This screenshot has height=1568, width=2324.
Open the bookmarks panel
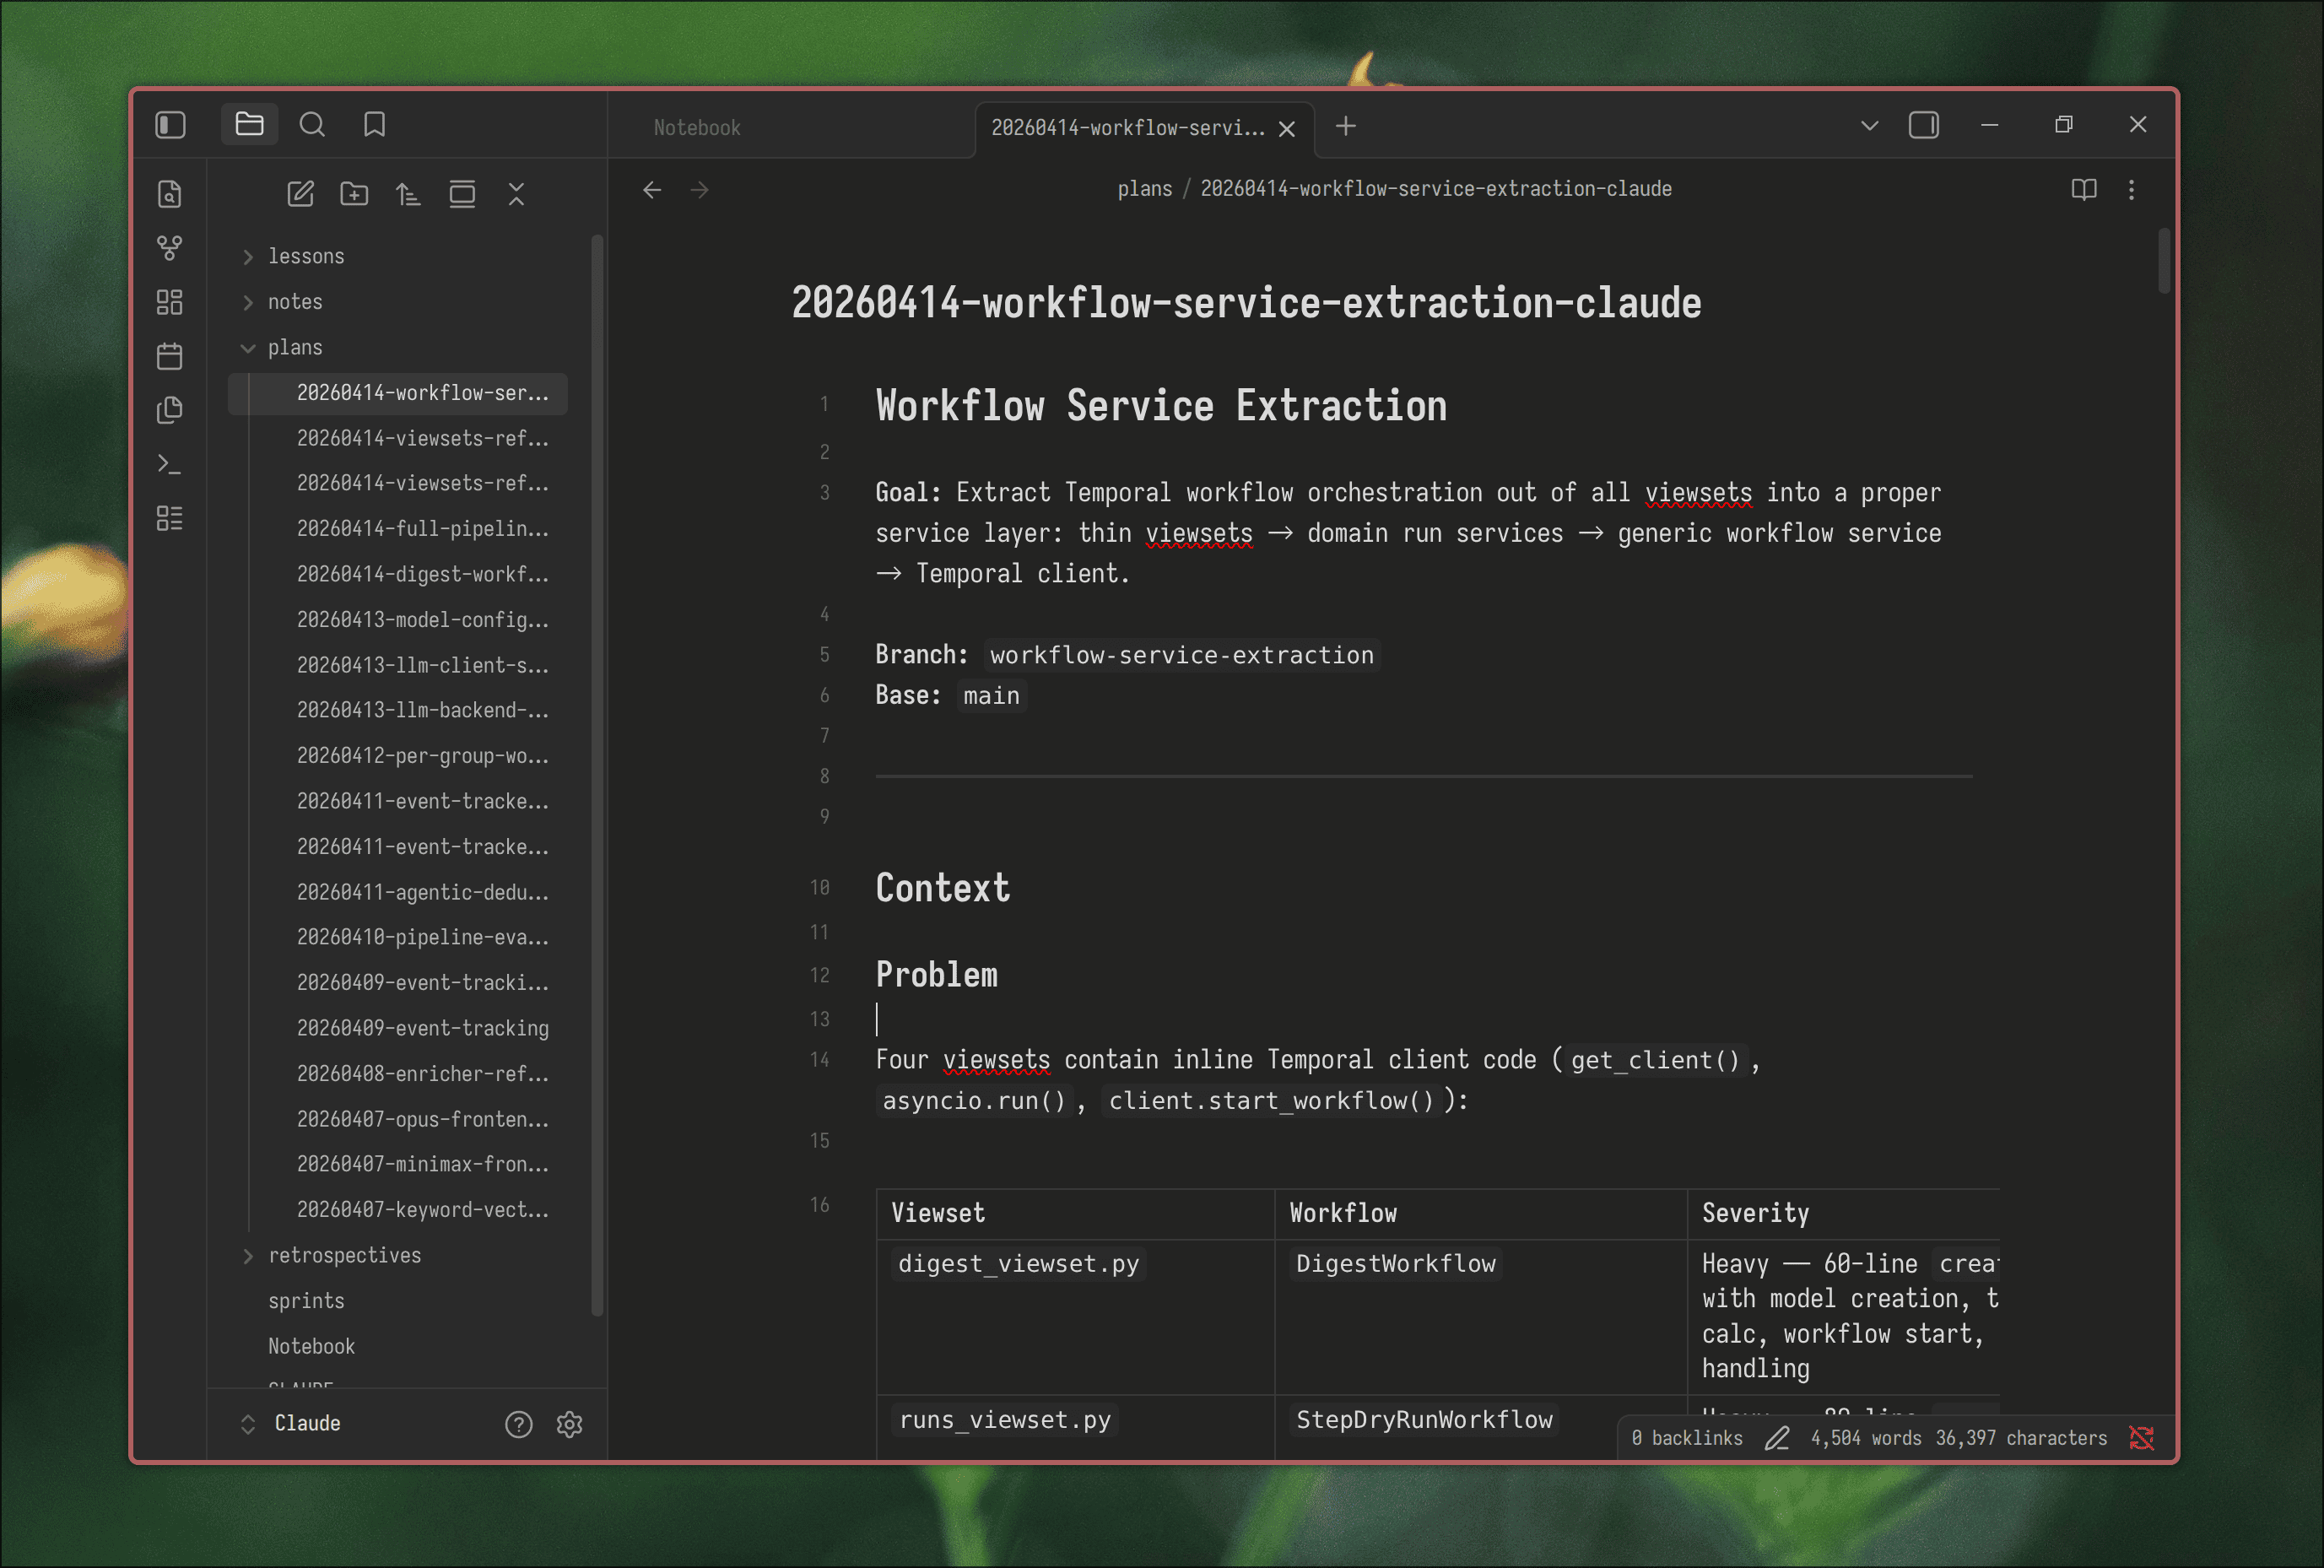(375, 124)
